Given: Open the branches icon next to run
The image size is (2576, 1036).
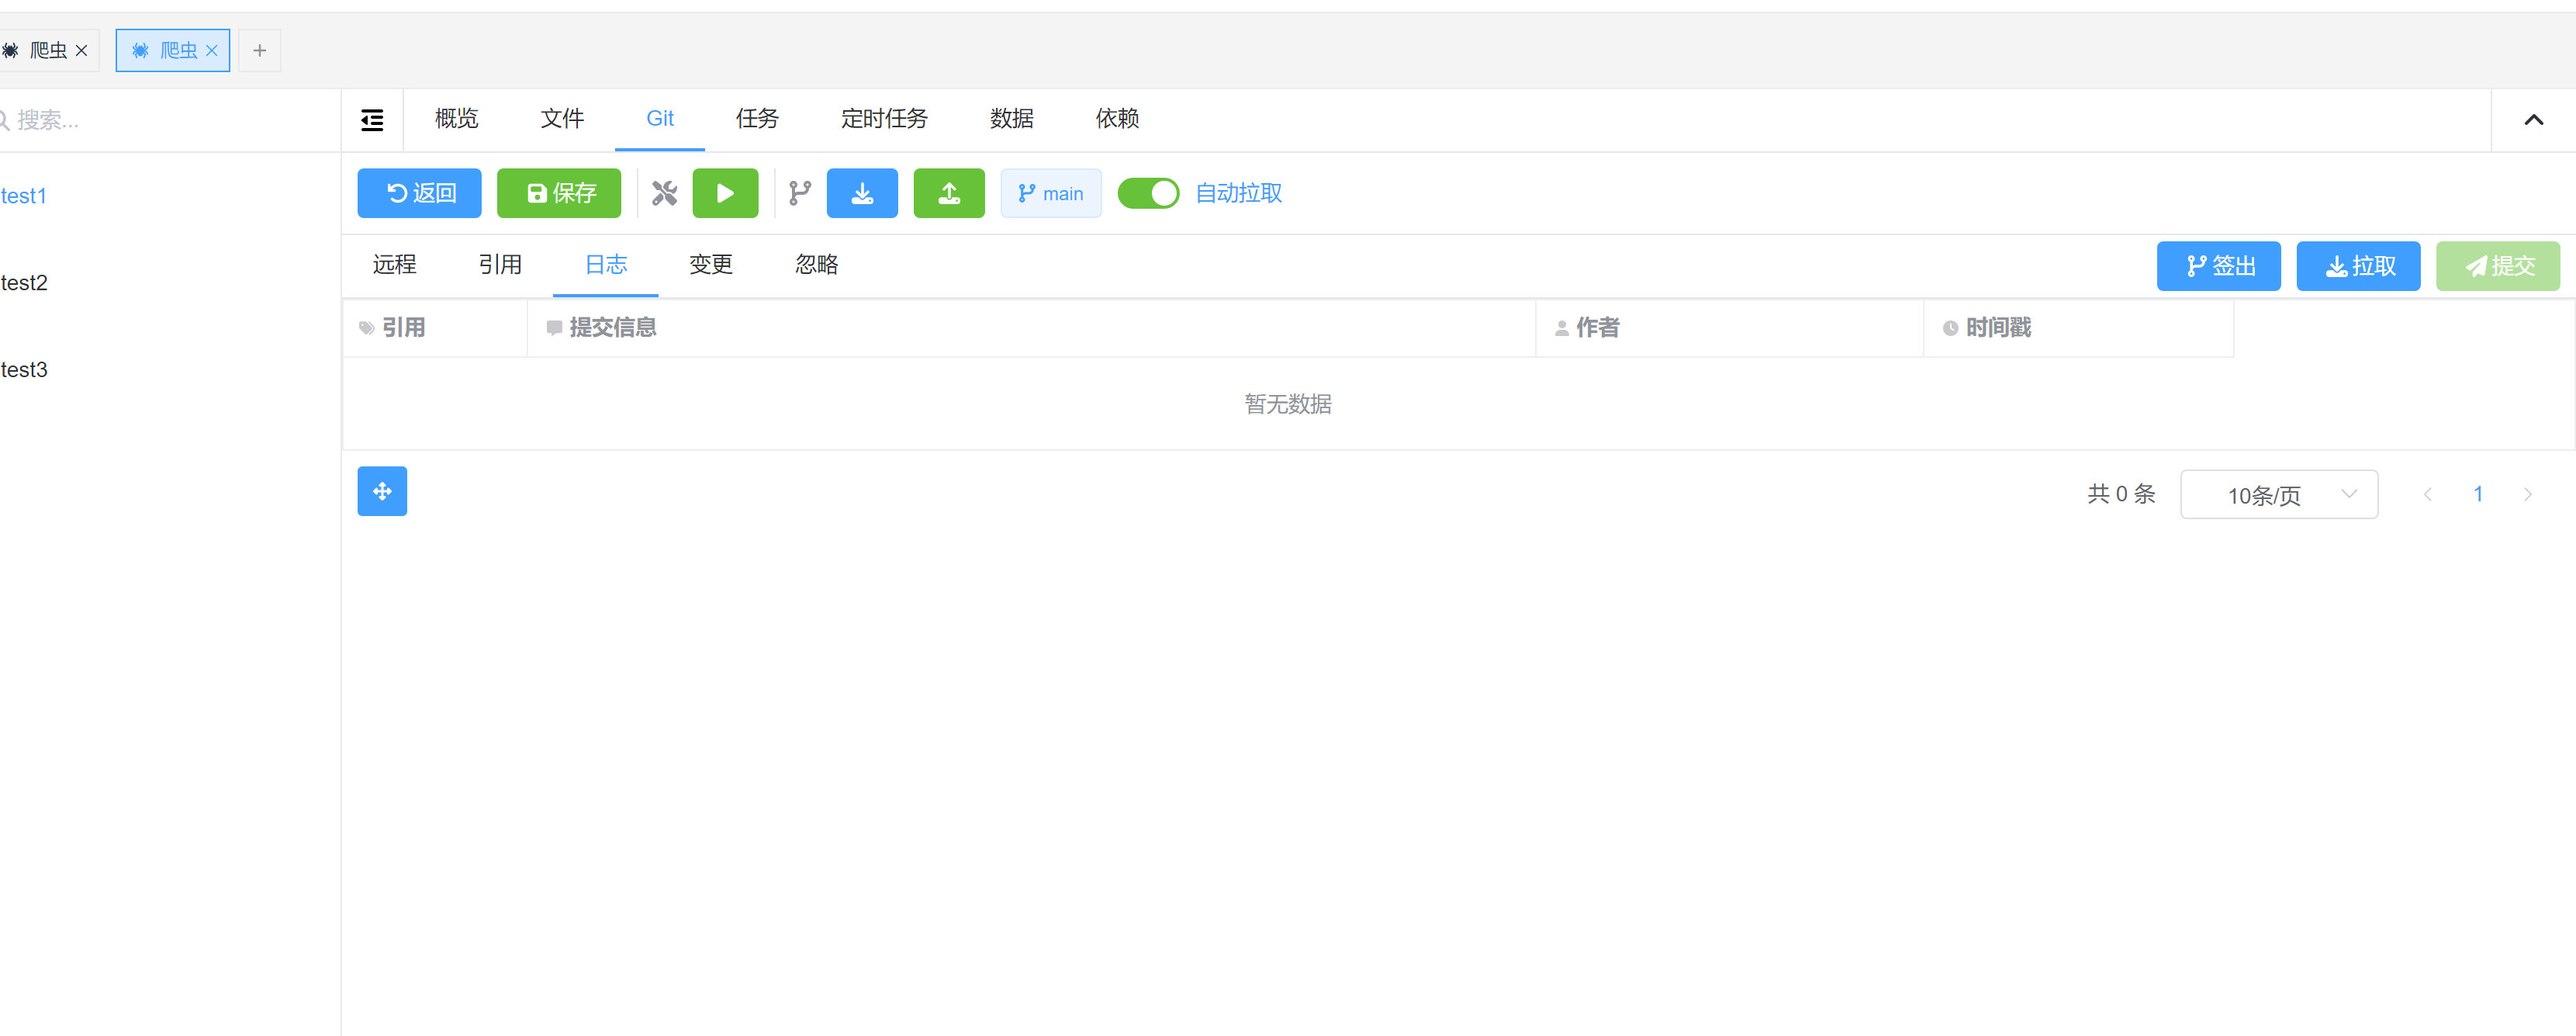Looking at the screenshot, I should point(799,193).
